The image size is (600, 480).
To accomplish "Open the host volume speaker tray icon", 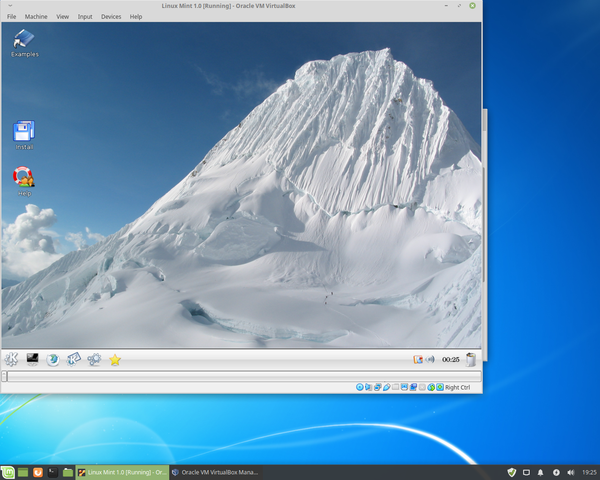I will coord(571,472).
